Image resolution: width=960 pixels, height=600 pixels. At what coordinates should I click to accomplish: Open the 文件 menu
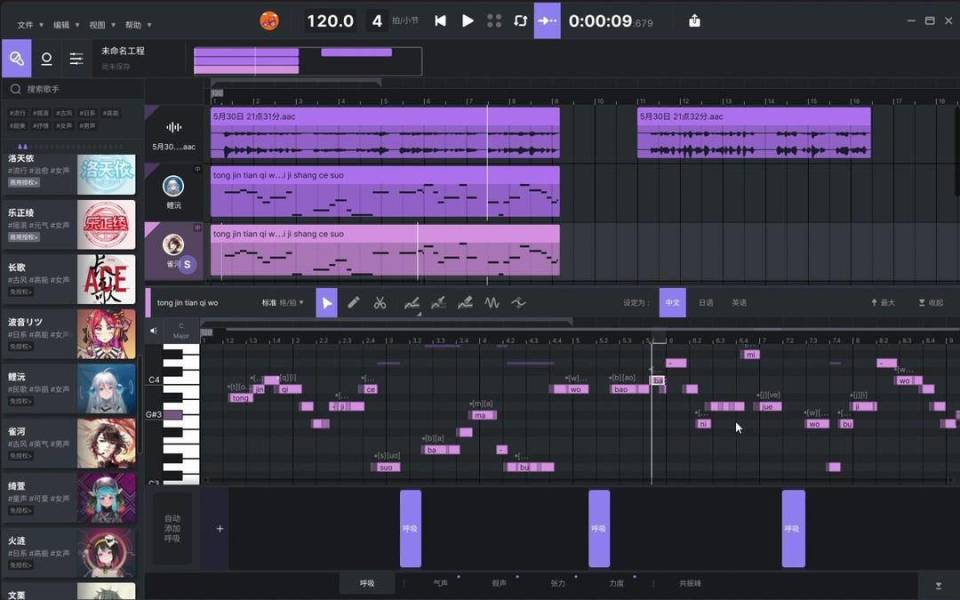click(29, 24)
